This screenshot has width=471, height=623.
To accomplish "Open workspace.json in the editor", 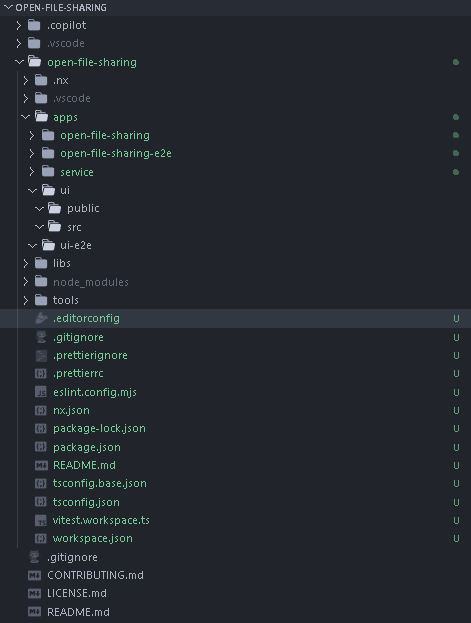I will pos(93,538).
